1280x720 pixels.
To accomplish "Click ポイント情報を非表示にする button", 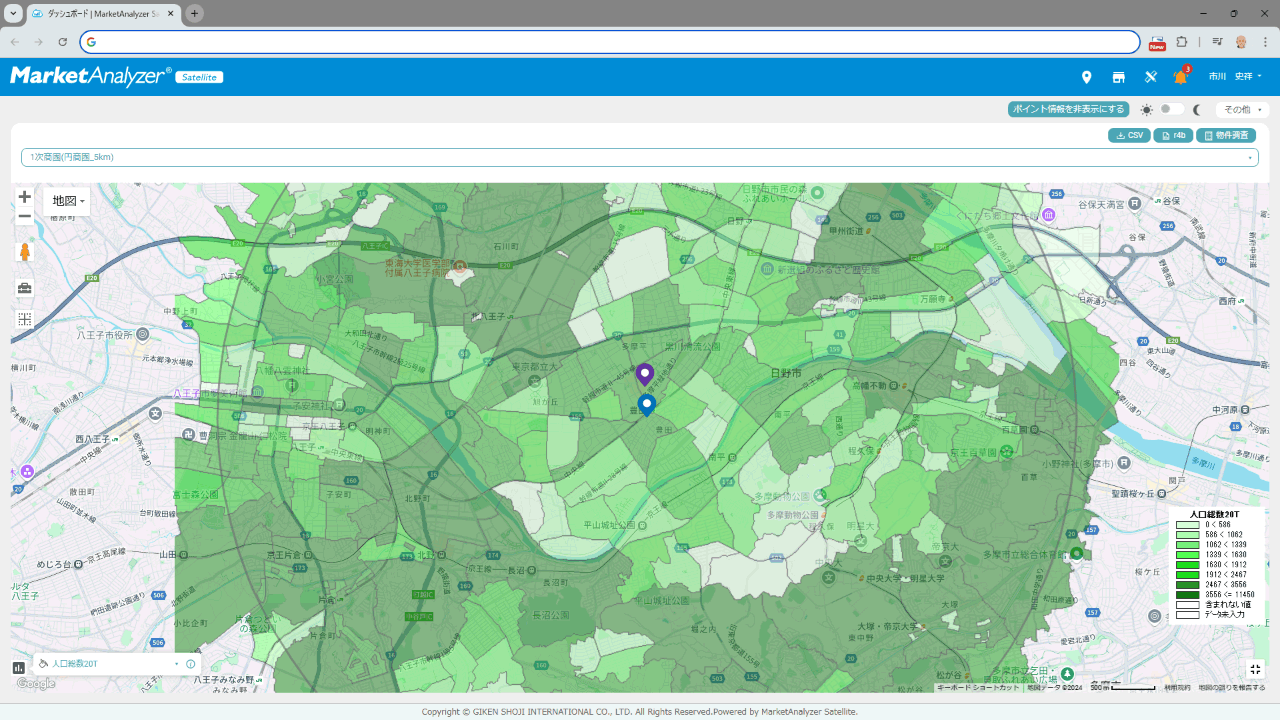I will click(1068, 110).
